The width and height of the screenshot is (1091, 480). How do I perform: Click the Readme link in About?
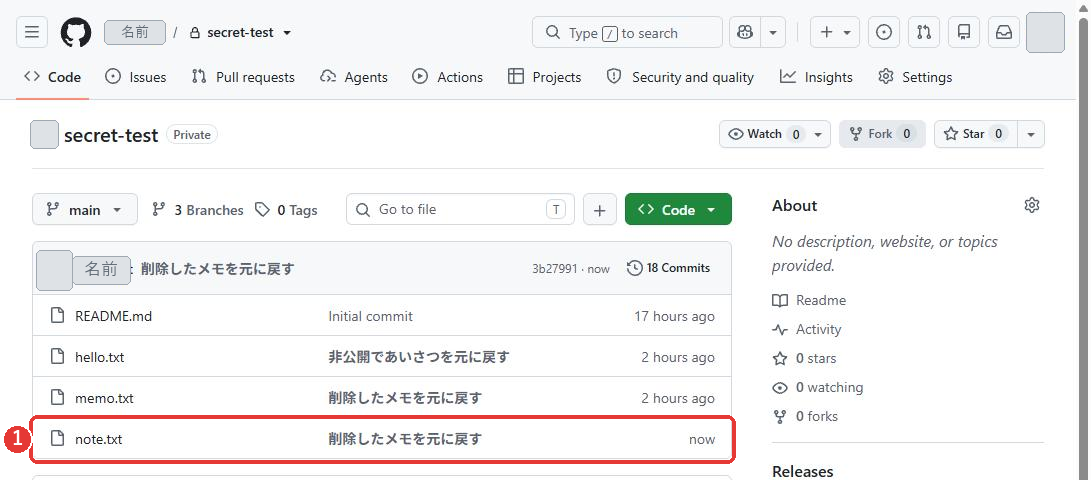809,301
